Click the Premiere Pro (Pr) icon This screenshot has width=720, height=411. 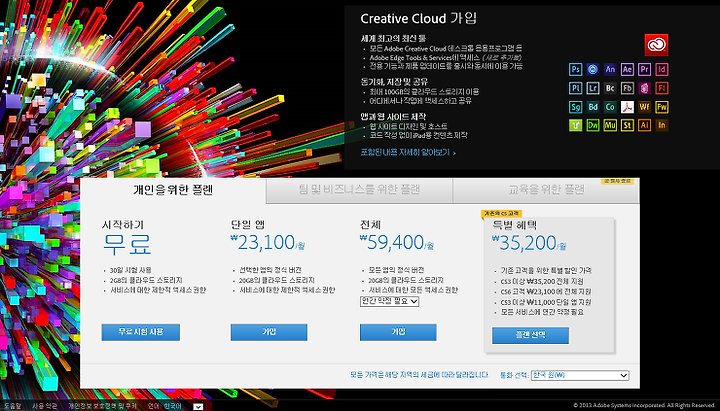[644, 69]
